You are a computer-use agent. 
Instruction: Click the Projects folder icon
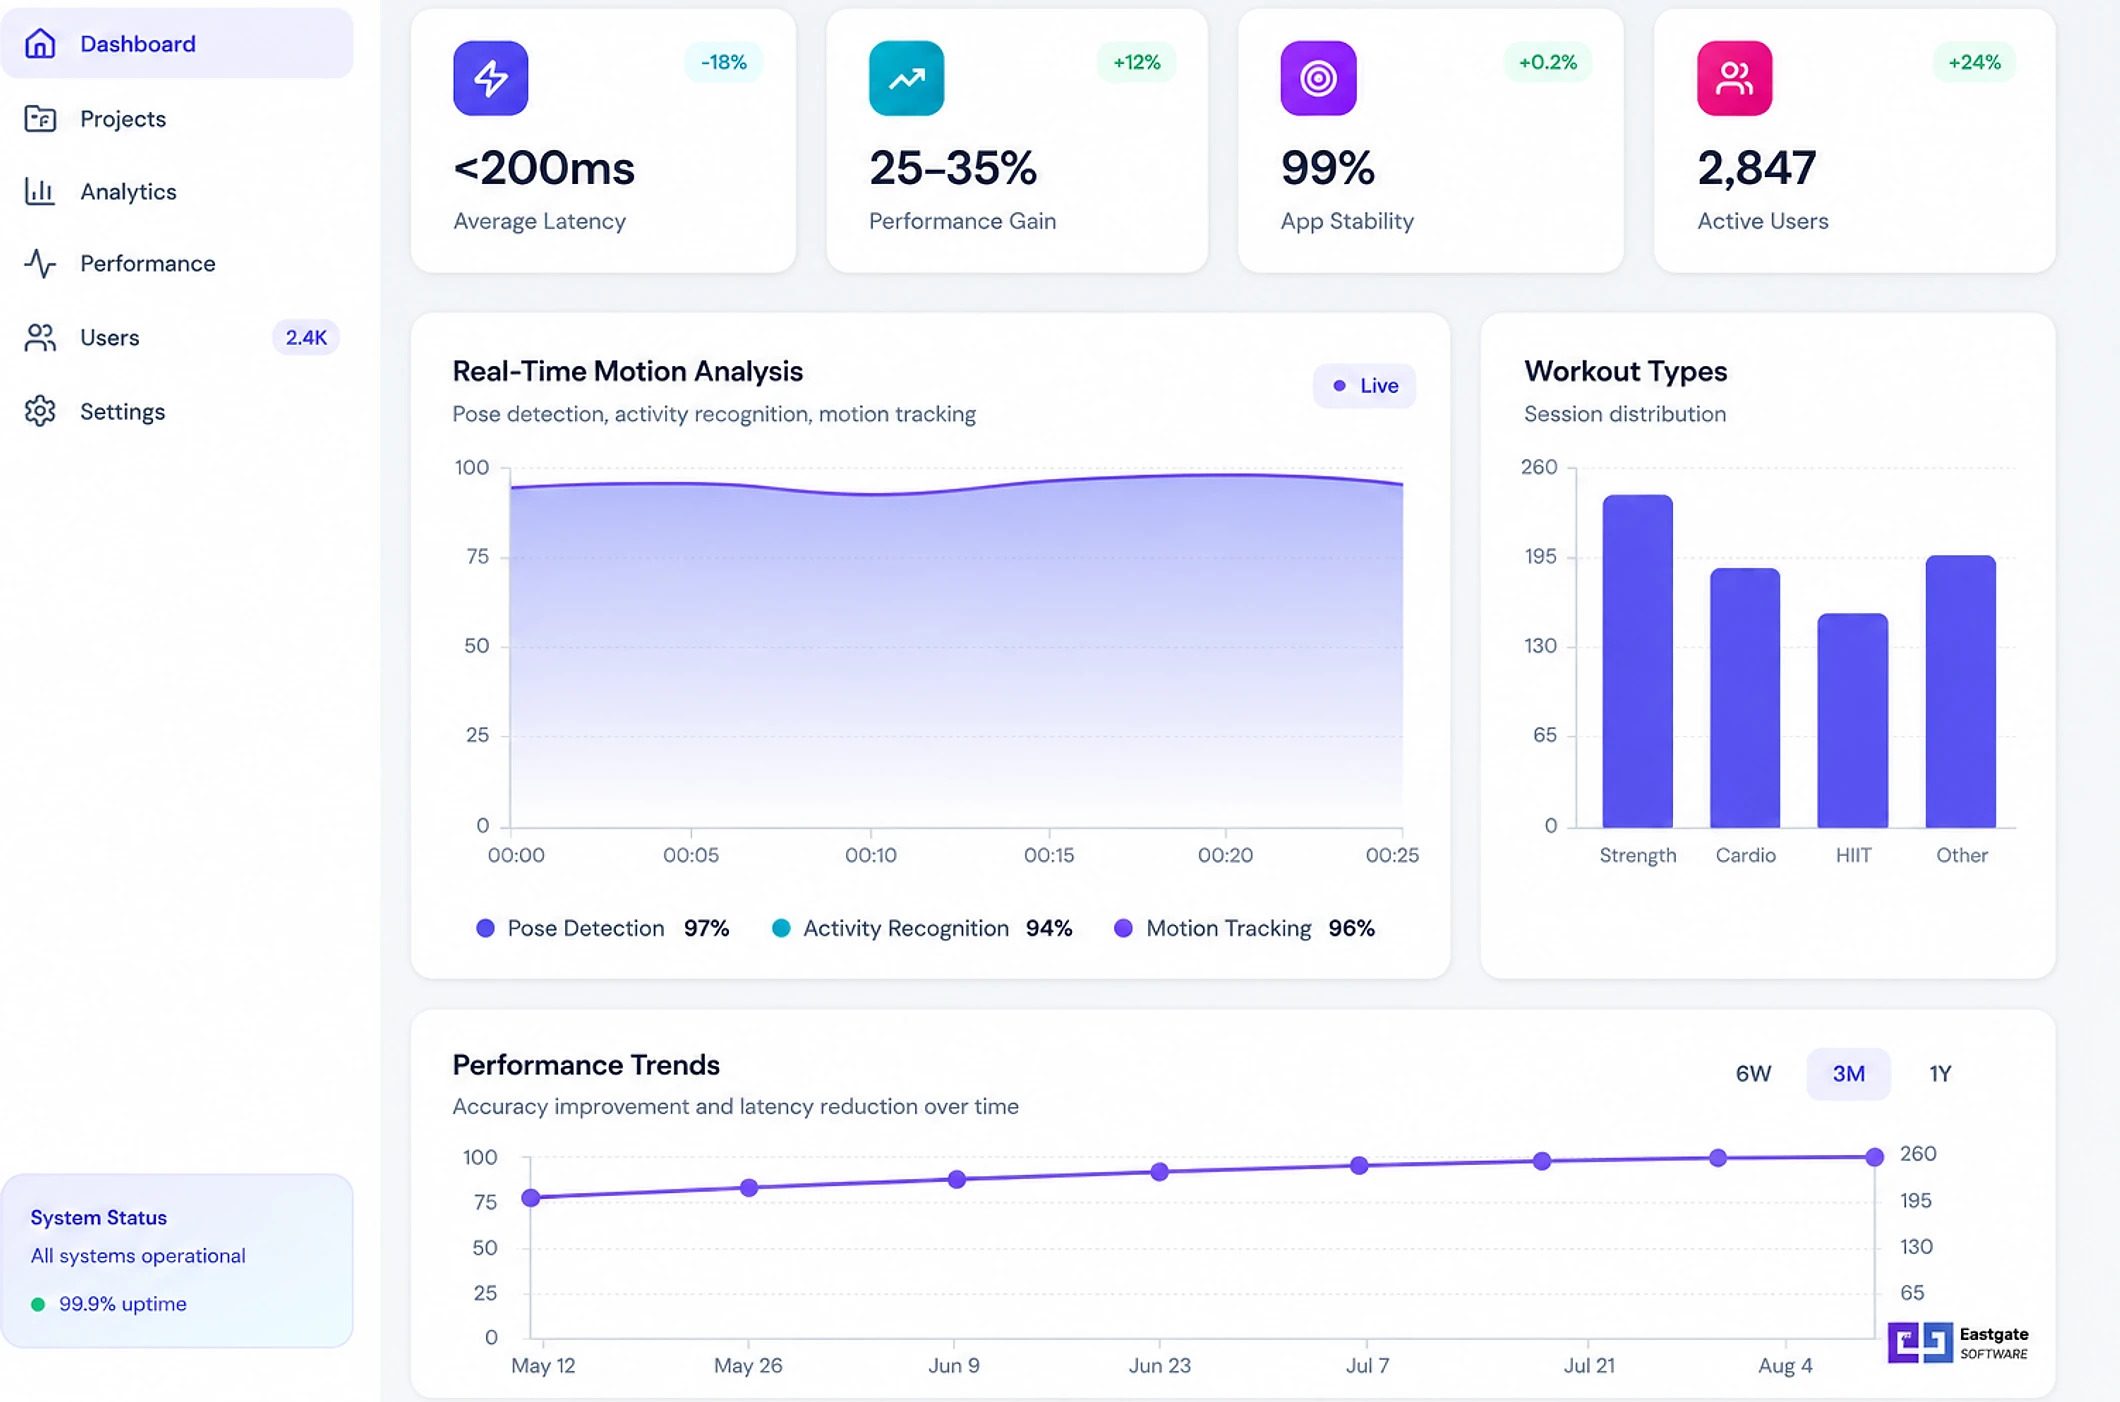click(40, 118)
